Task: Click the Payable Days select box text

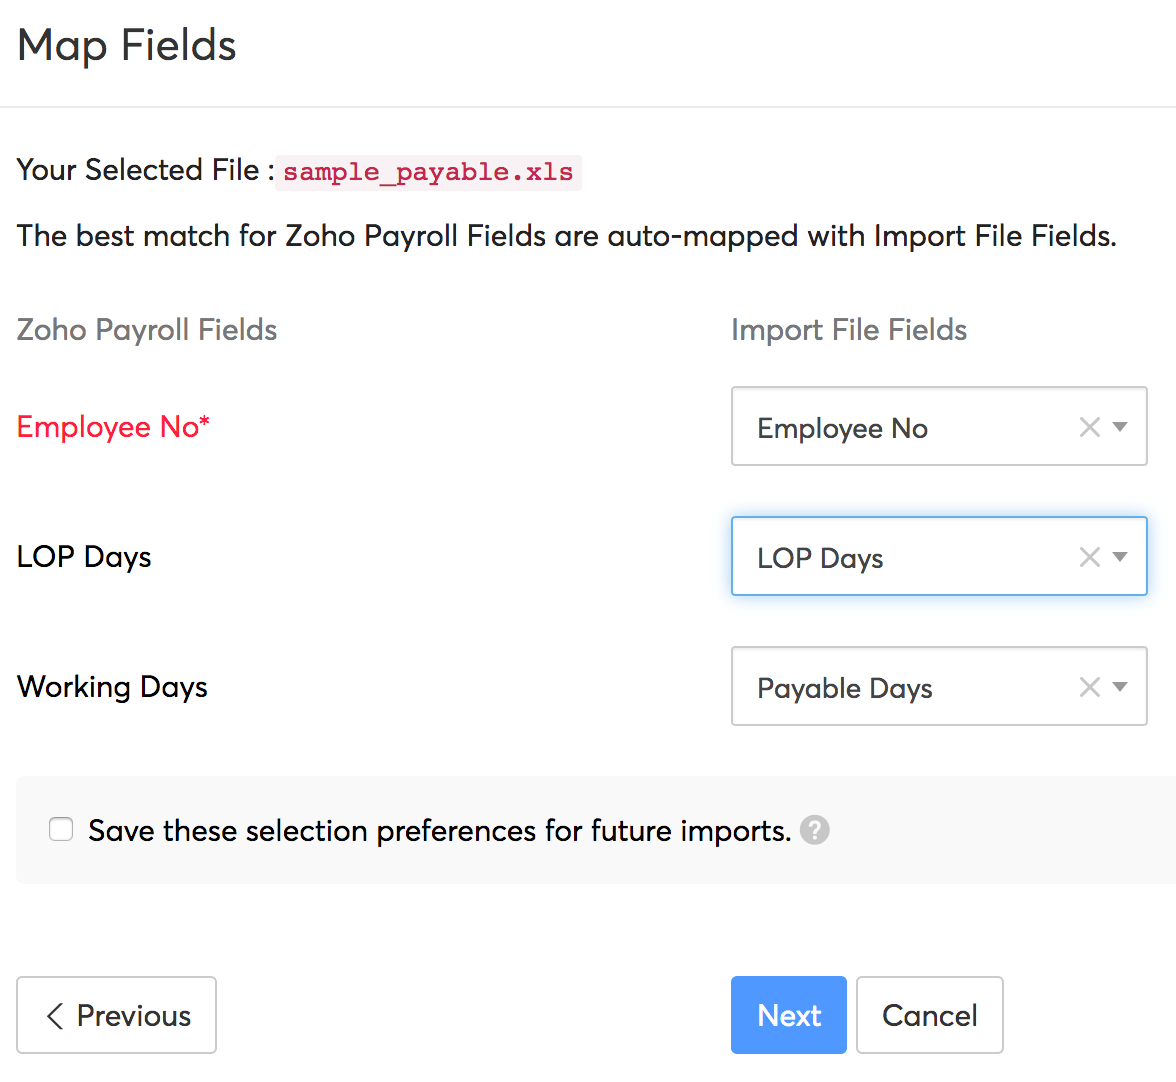Action: (x=845, y=688)
